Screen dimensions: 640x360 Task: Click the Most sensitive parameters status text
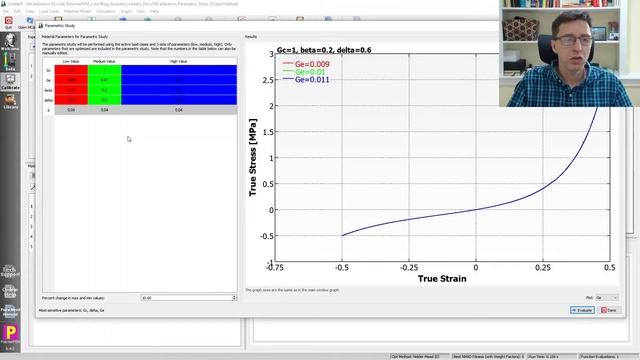[71, 310]
